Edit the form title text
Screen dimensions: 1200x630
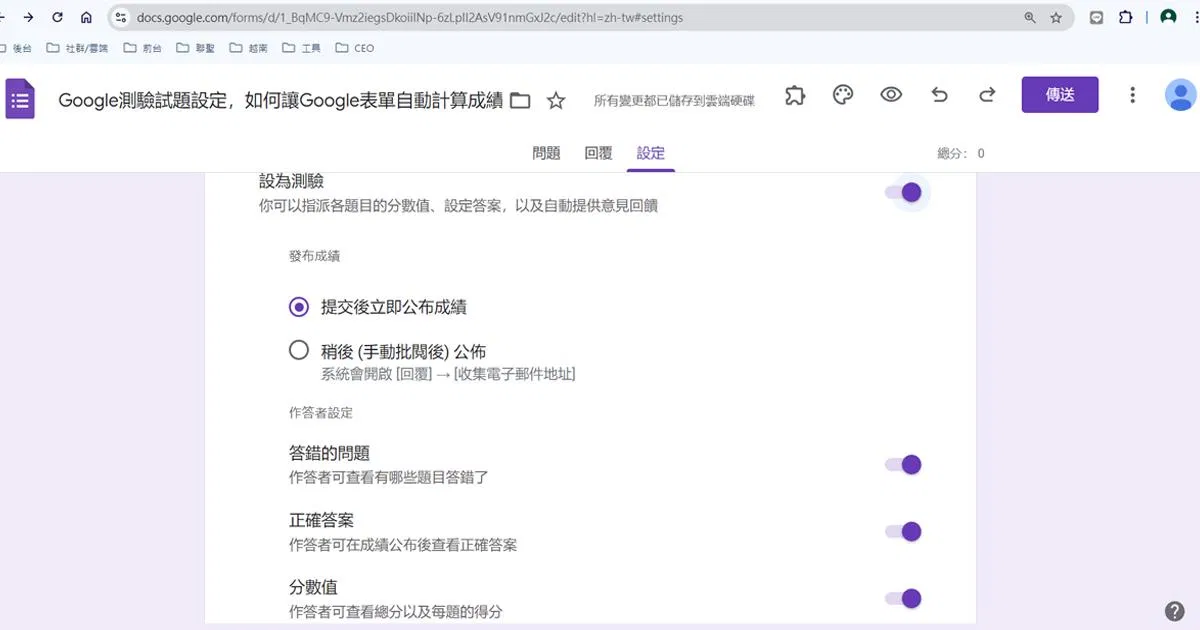click(280, 100)
